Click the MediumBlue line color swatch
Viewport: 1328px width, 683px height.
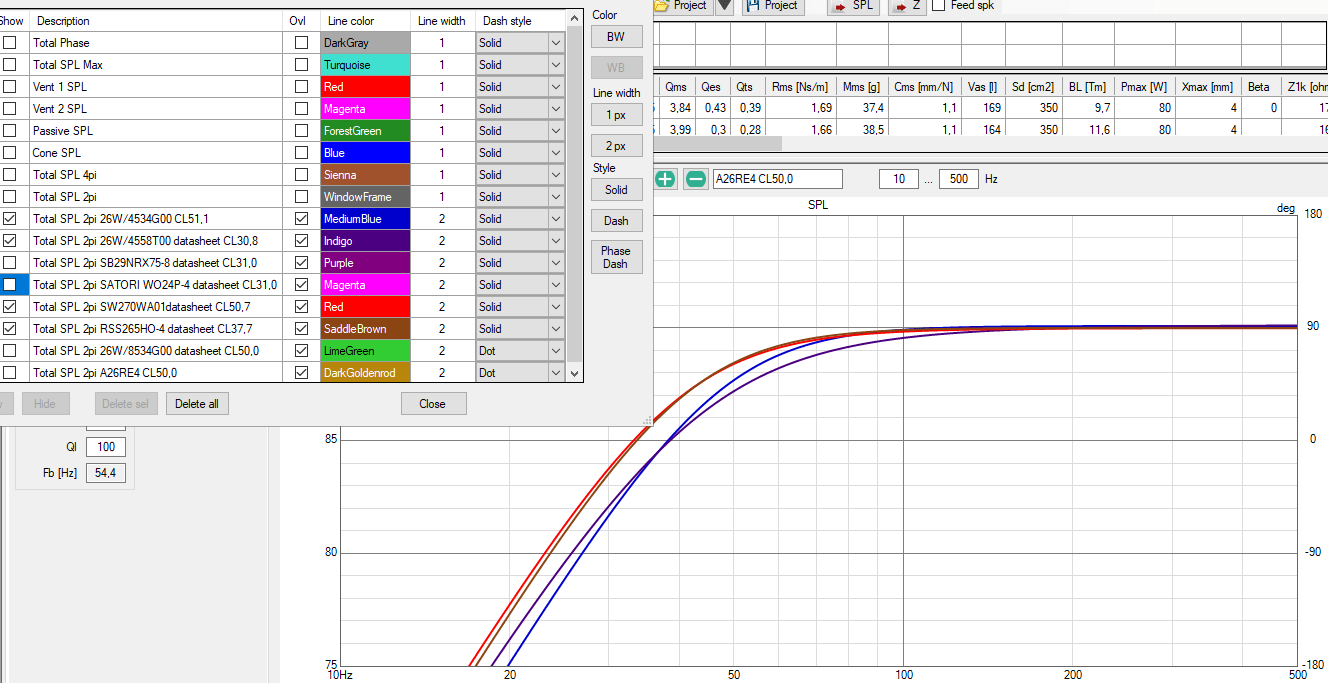click(x=365, y=219)
